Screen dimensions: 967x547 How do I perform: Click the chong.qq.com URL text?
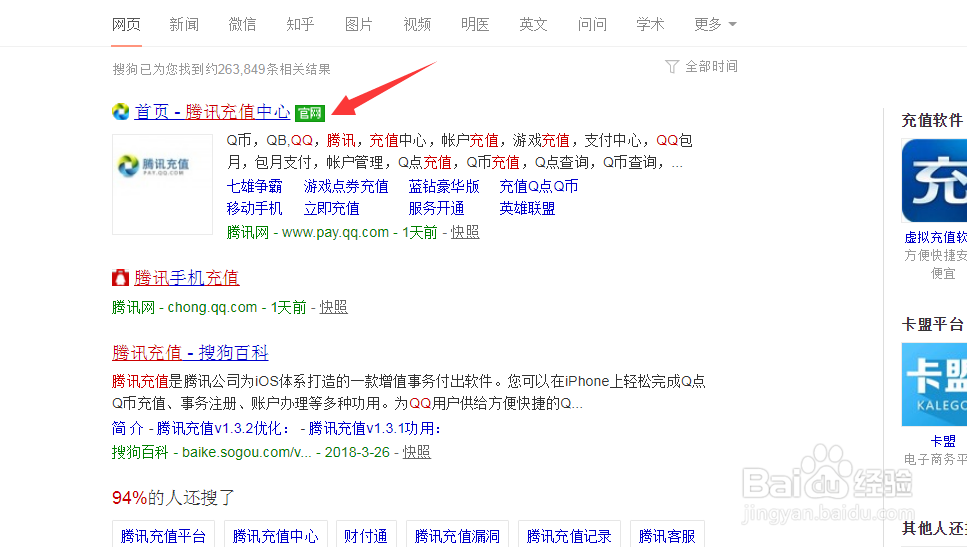pos(212,307)
